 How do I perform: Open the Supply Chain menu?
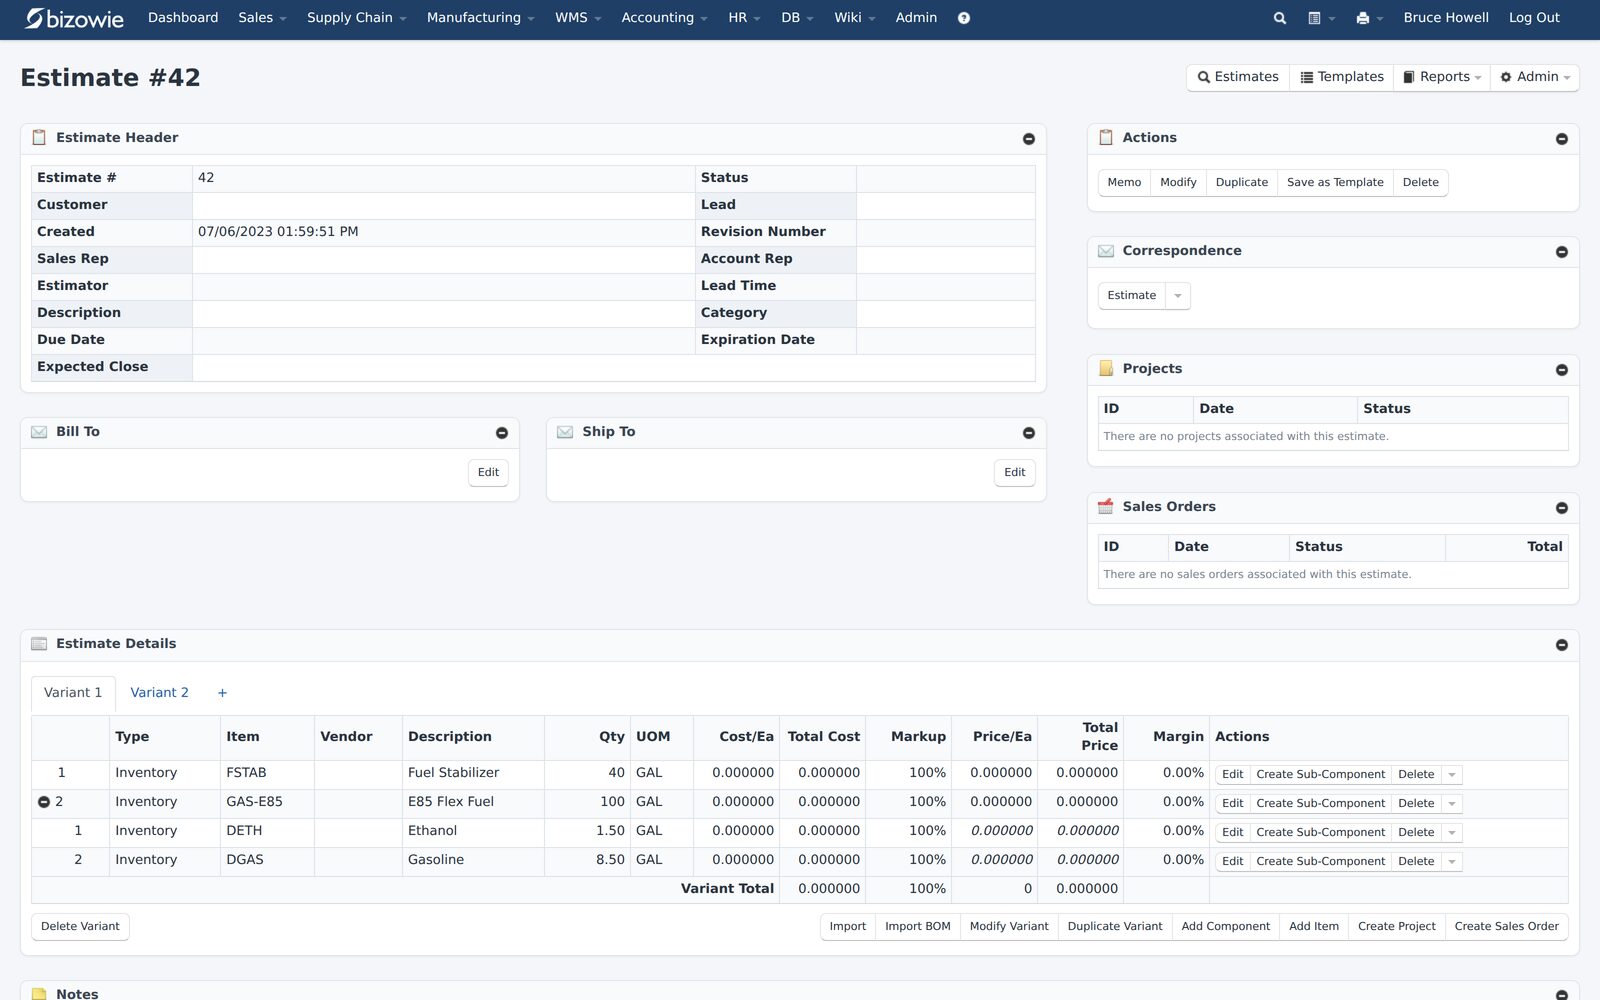(x=356, y=18)
